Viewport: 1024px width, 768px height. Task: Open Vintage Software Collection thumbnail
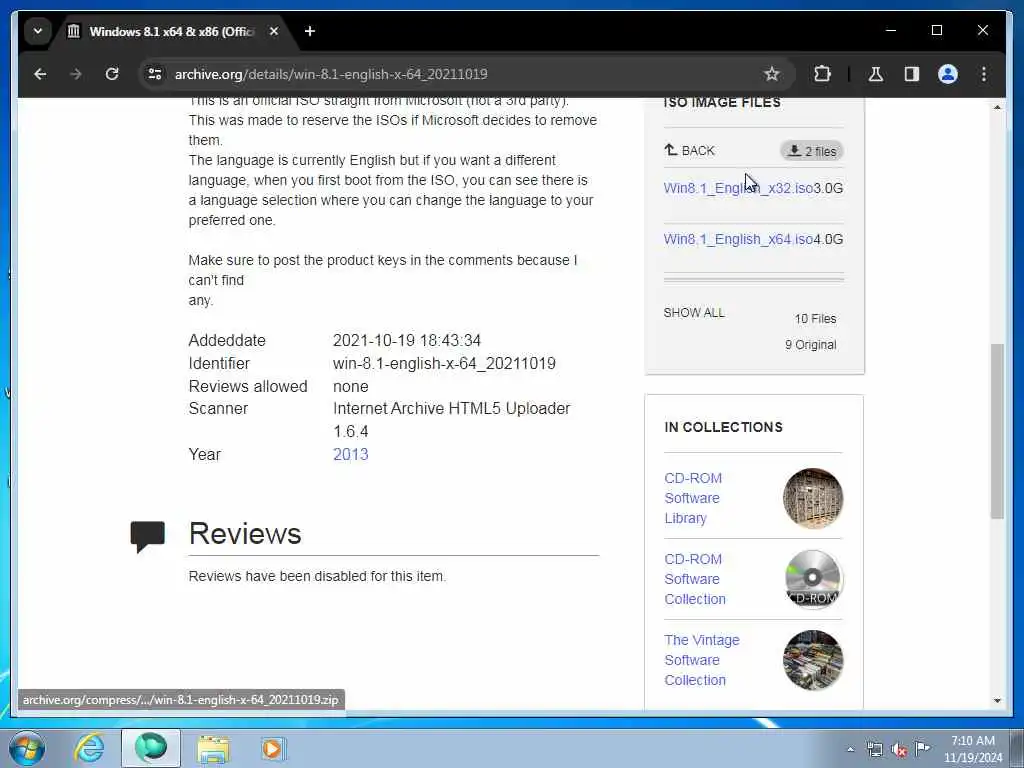812,660
